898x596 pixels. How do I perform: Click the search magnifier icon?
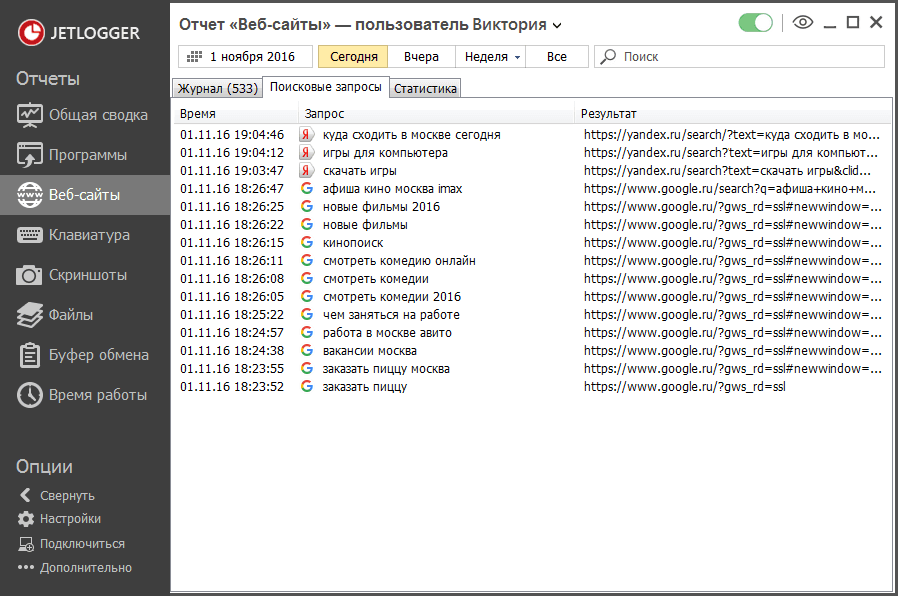click(x=608, y=56)
